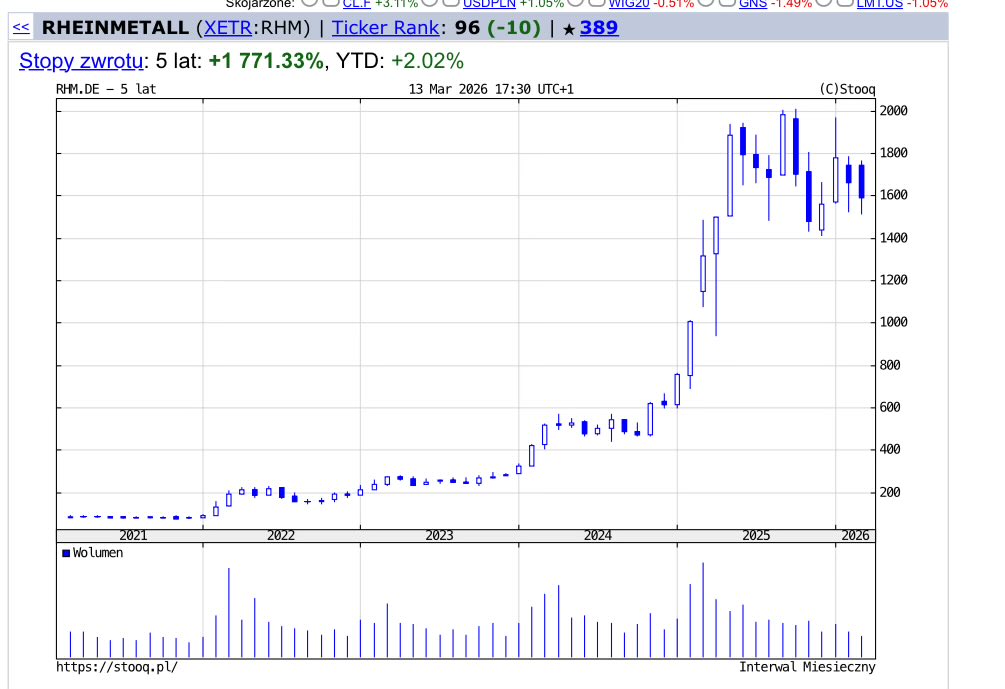Screen dimensions: 1005x689
Task: Open the XETR exchange link
Action: 228,28
